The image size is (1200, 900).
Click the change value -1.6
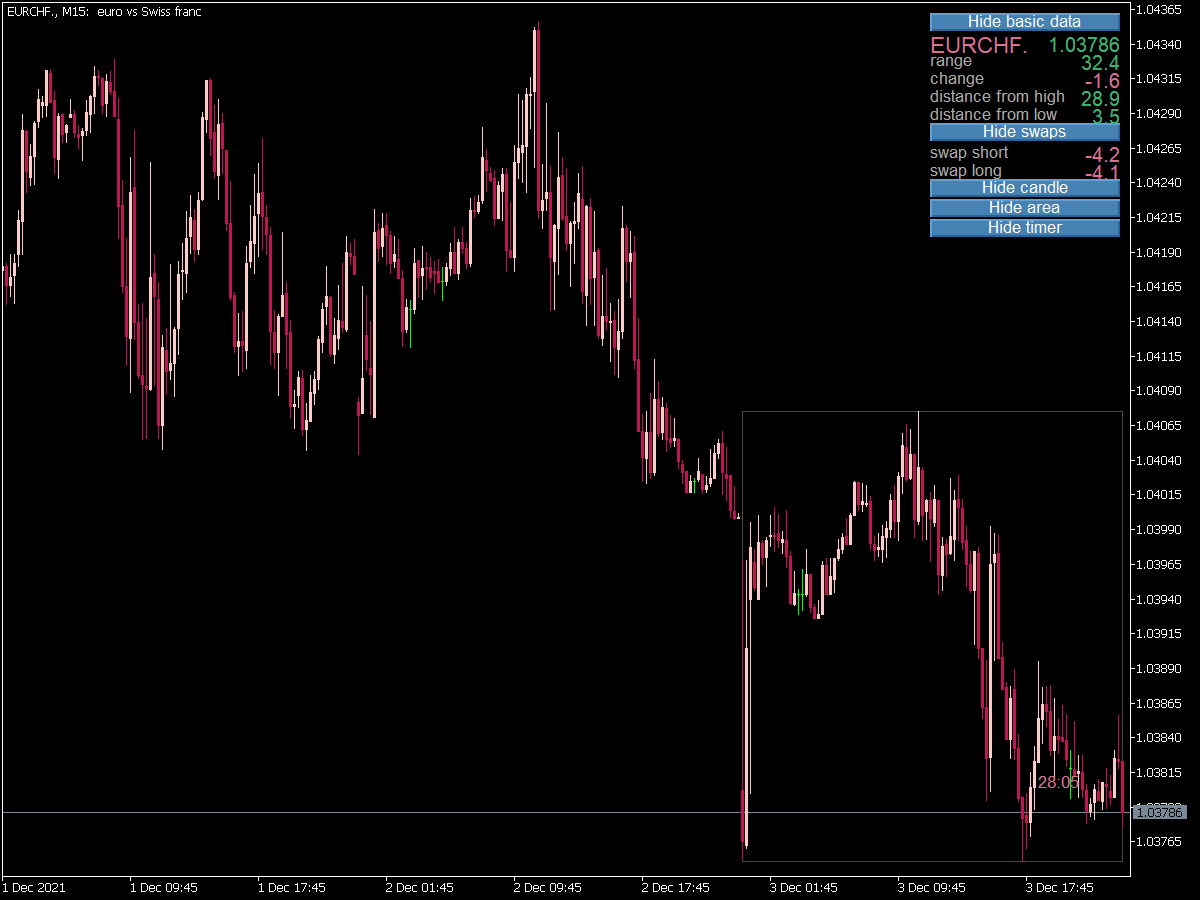click(1102, 81)
